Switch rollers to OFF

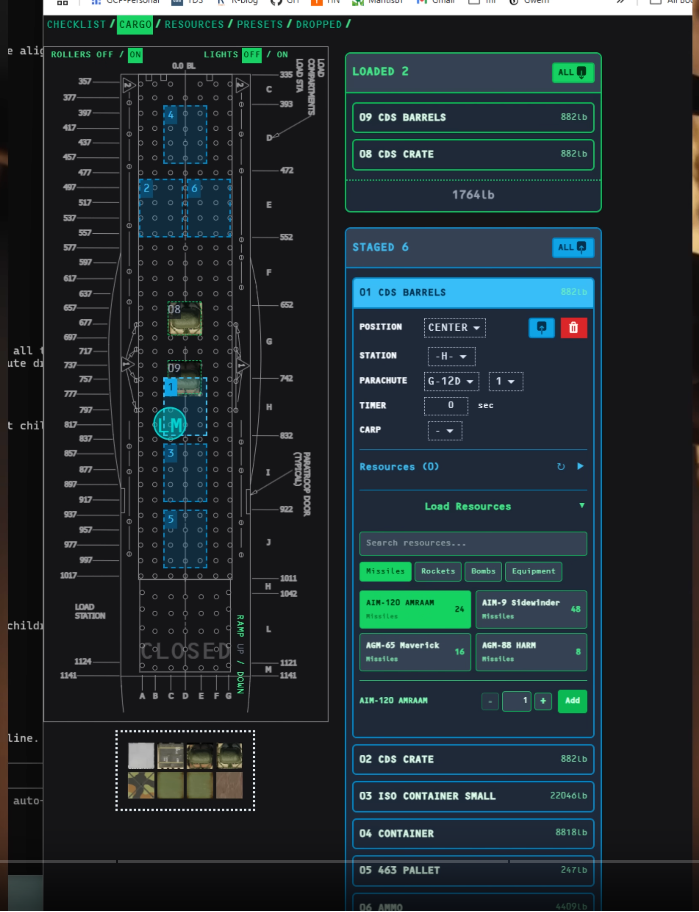click(105, 54)
